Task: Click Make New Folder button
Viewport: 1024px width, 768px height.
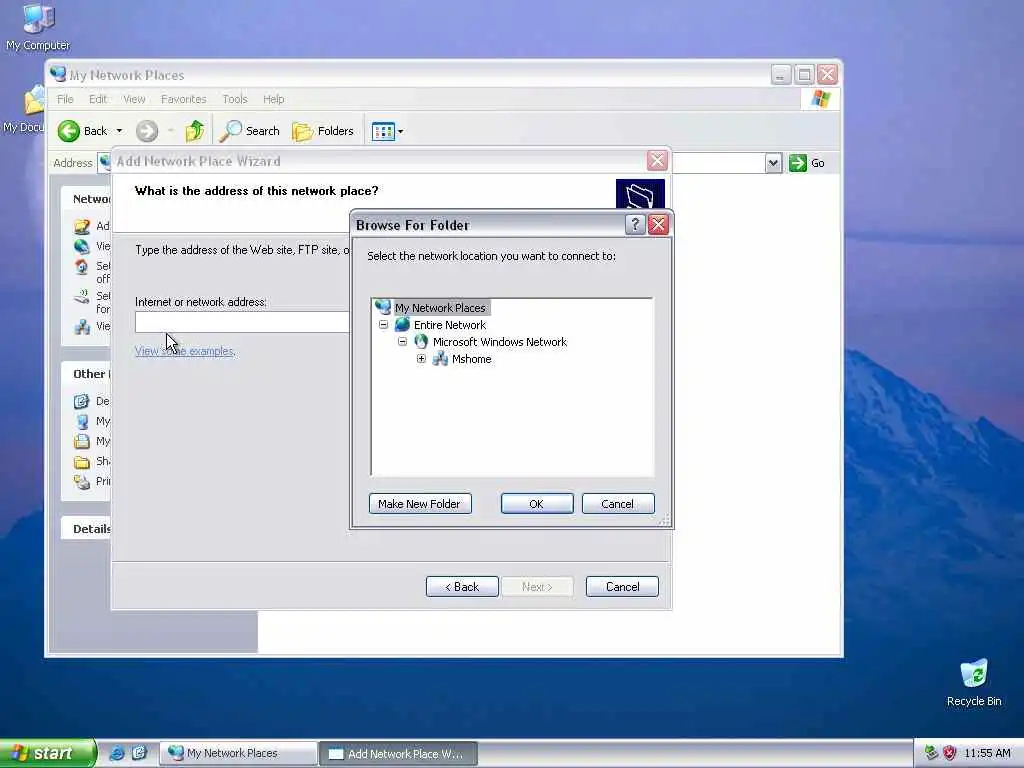Action: click(420, 504)
